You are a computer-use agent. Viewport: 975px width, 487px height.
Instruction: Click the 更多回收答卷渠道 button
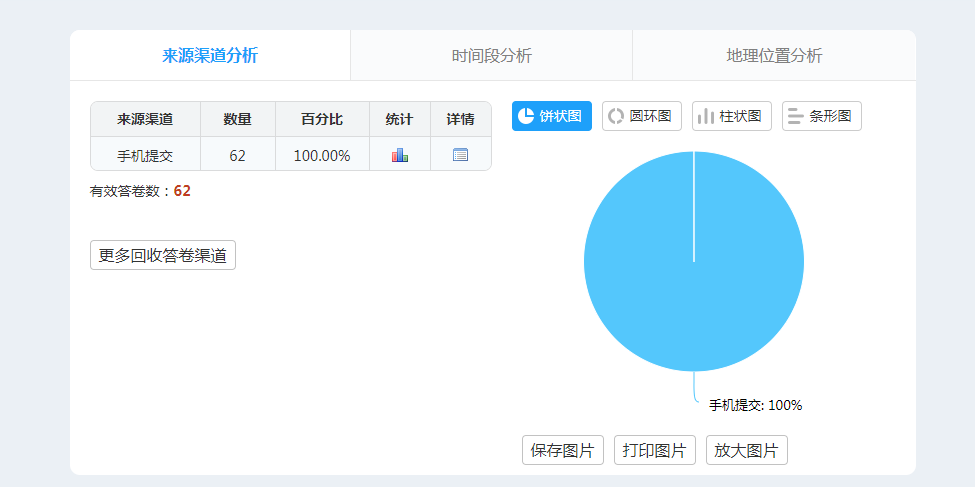tap(163, 255)
